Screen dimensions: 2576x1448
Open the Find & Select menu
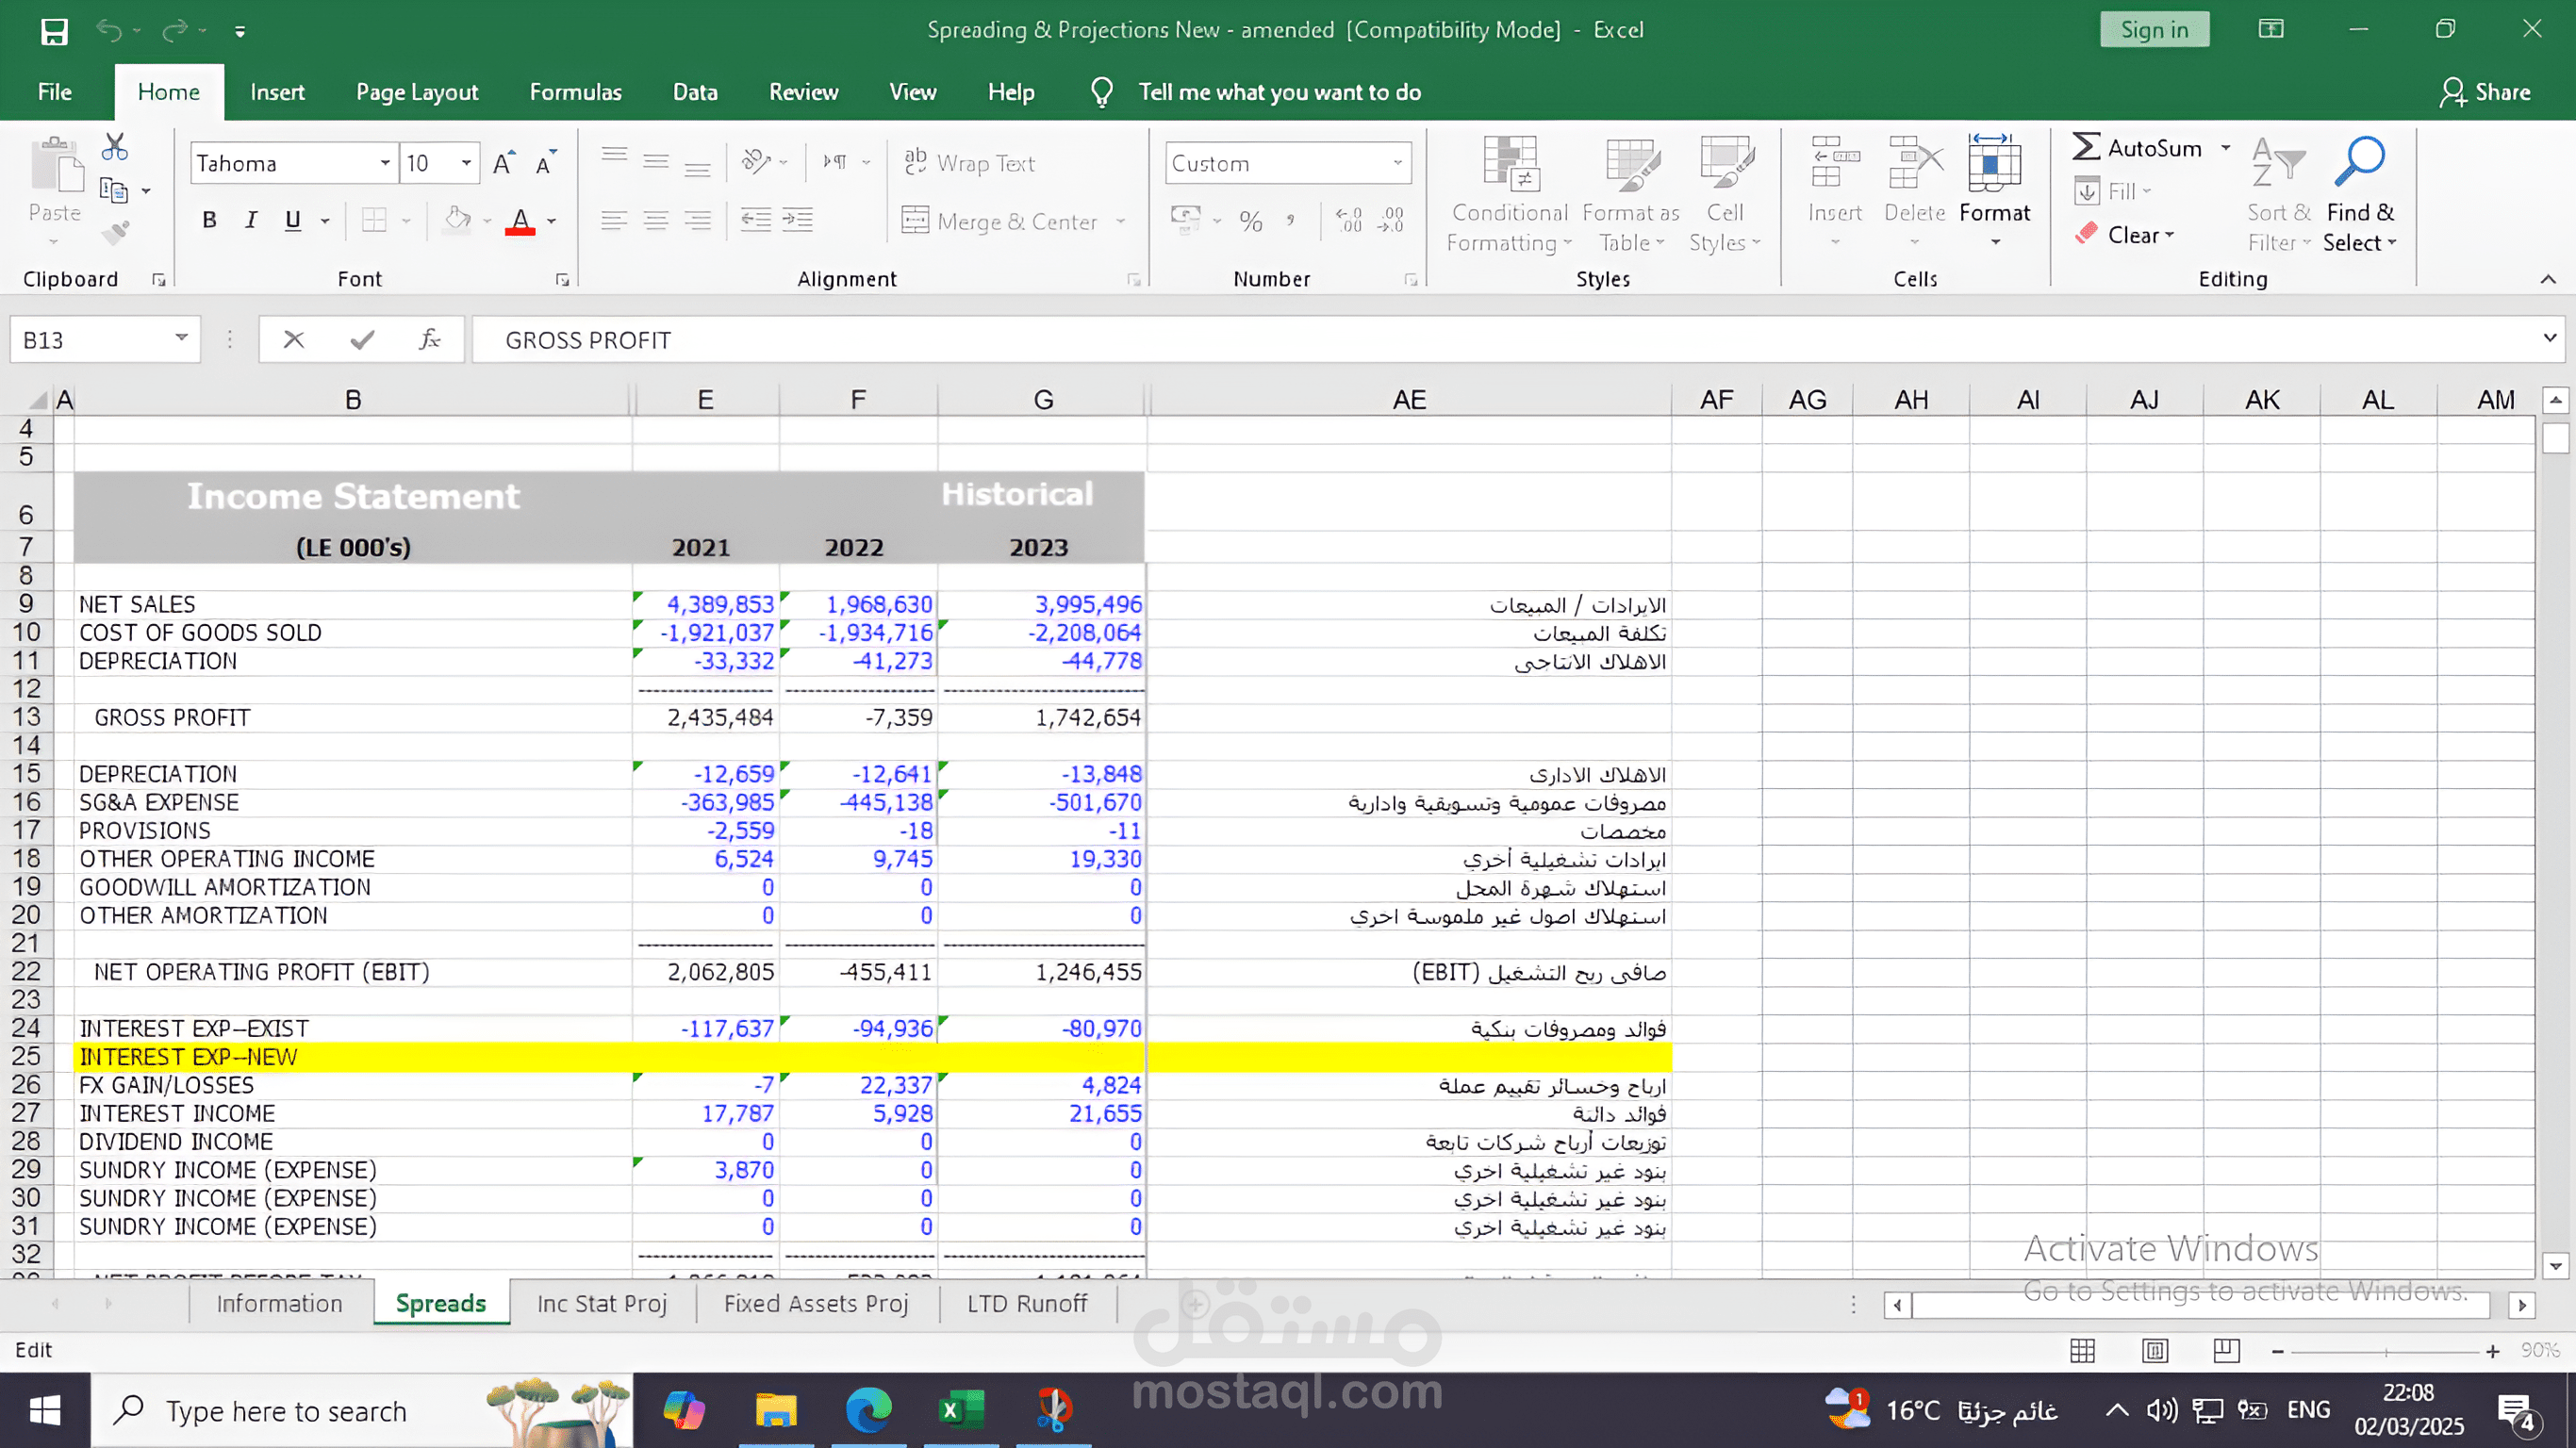click(2360, 195)
